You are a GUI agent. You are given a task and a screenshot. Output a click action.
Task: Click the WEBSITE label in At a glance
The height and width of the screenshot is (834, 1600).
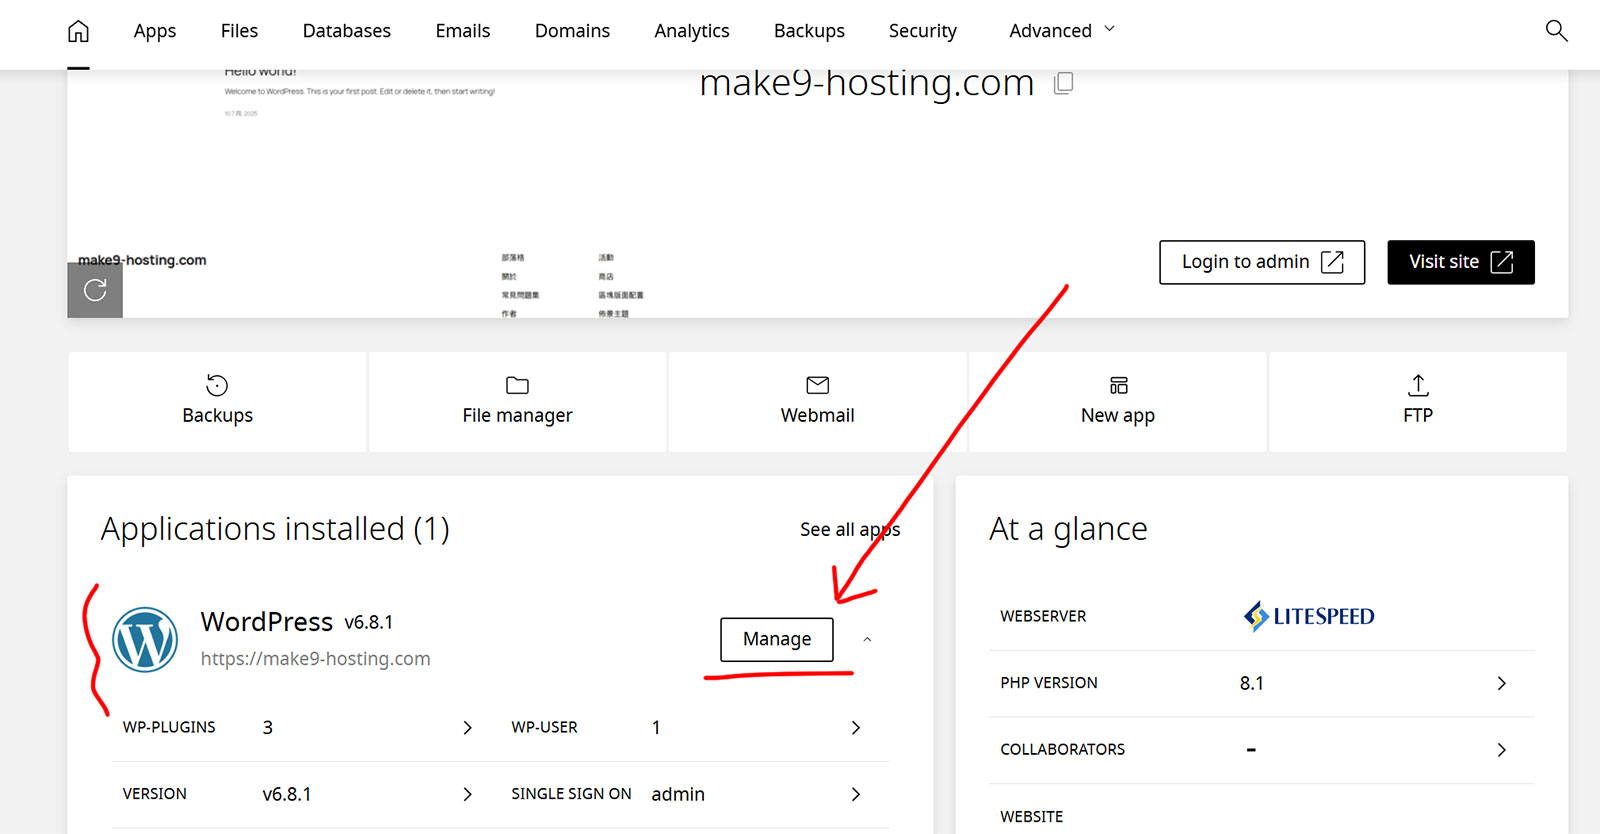click(x=1031, y=817)
